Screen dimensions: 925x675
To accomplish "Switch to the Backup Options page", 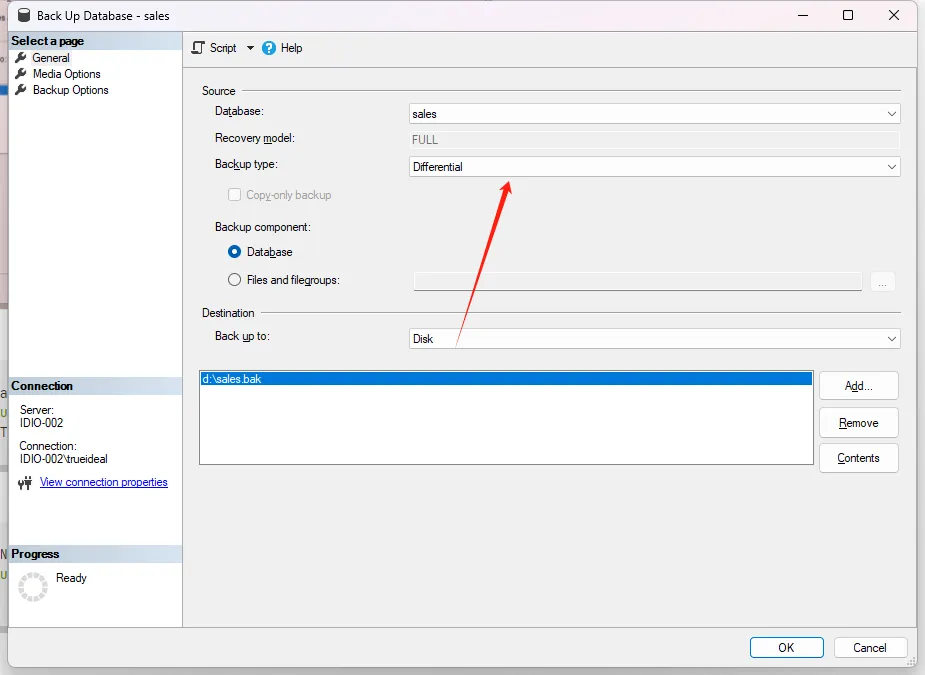I will click(x=70, y=90).
